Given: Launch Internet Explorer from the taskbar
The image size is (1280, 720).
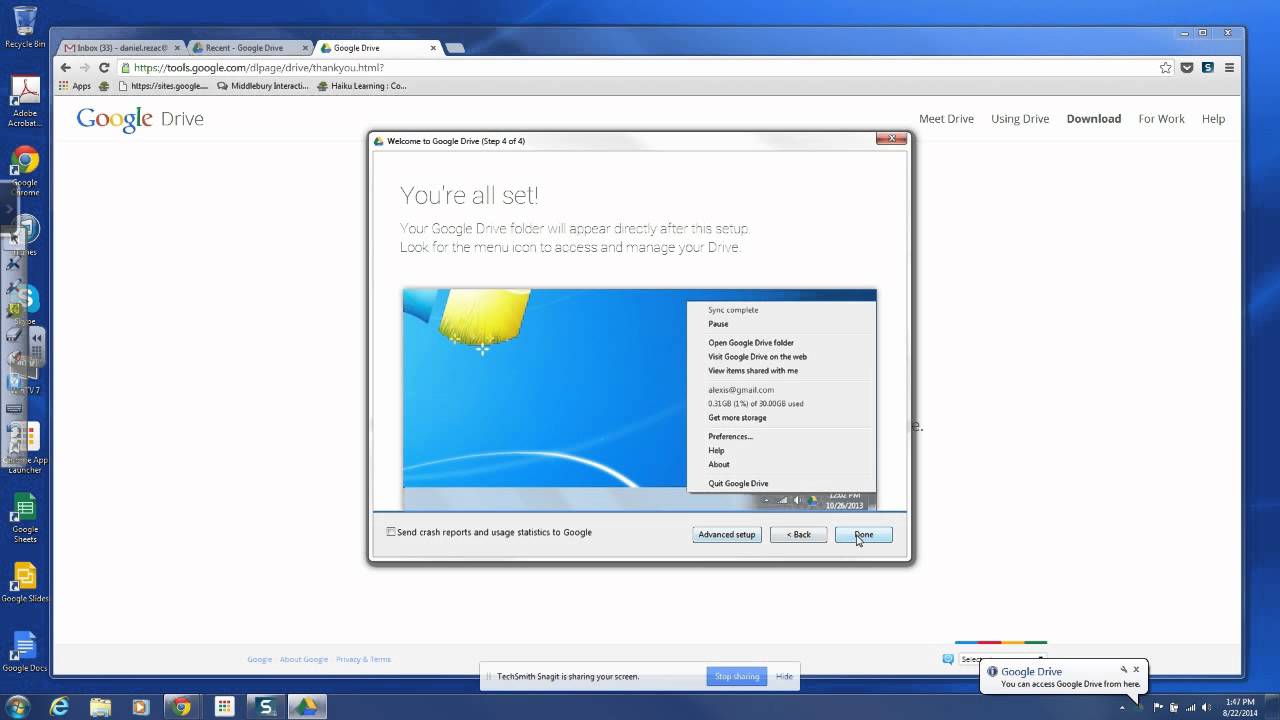Looking at the screenshot, I should pyautogui.click(x=59, y=706).
